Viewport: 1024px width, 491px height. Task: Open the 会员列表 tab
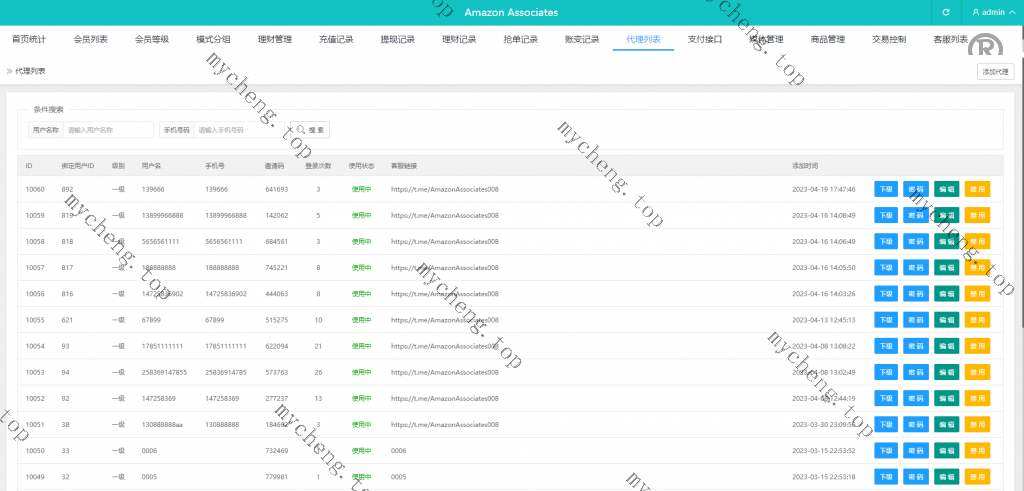pyautogui.click(x=91, y=40)
